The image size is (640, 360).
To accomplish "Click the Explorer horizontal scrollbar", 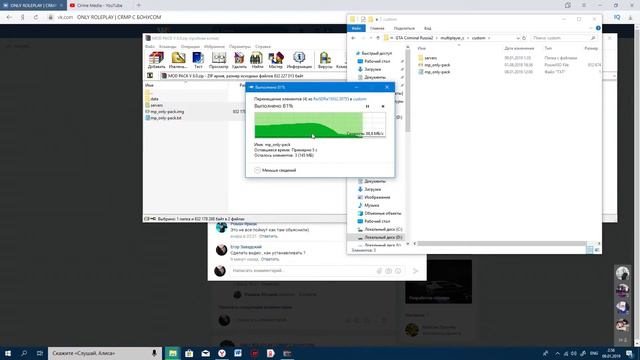I will [502, 244].
